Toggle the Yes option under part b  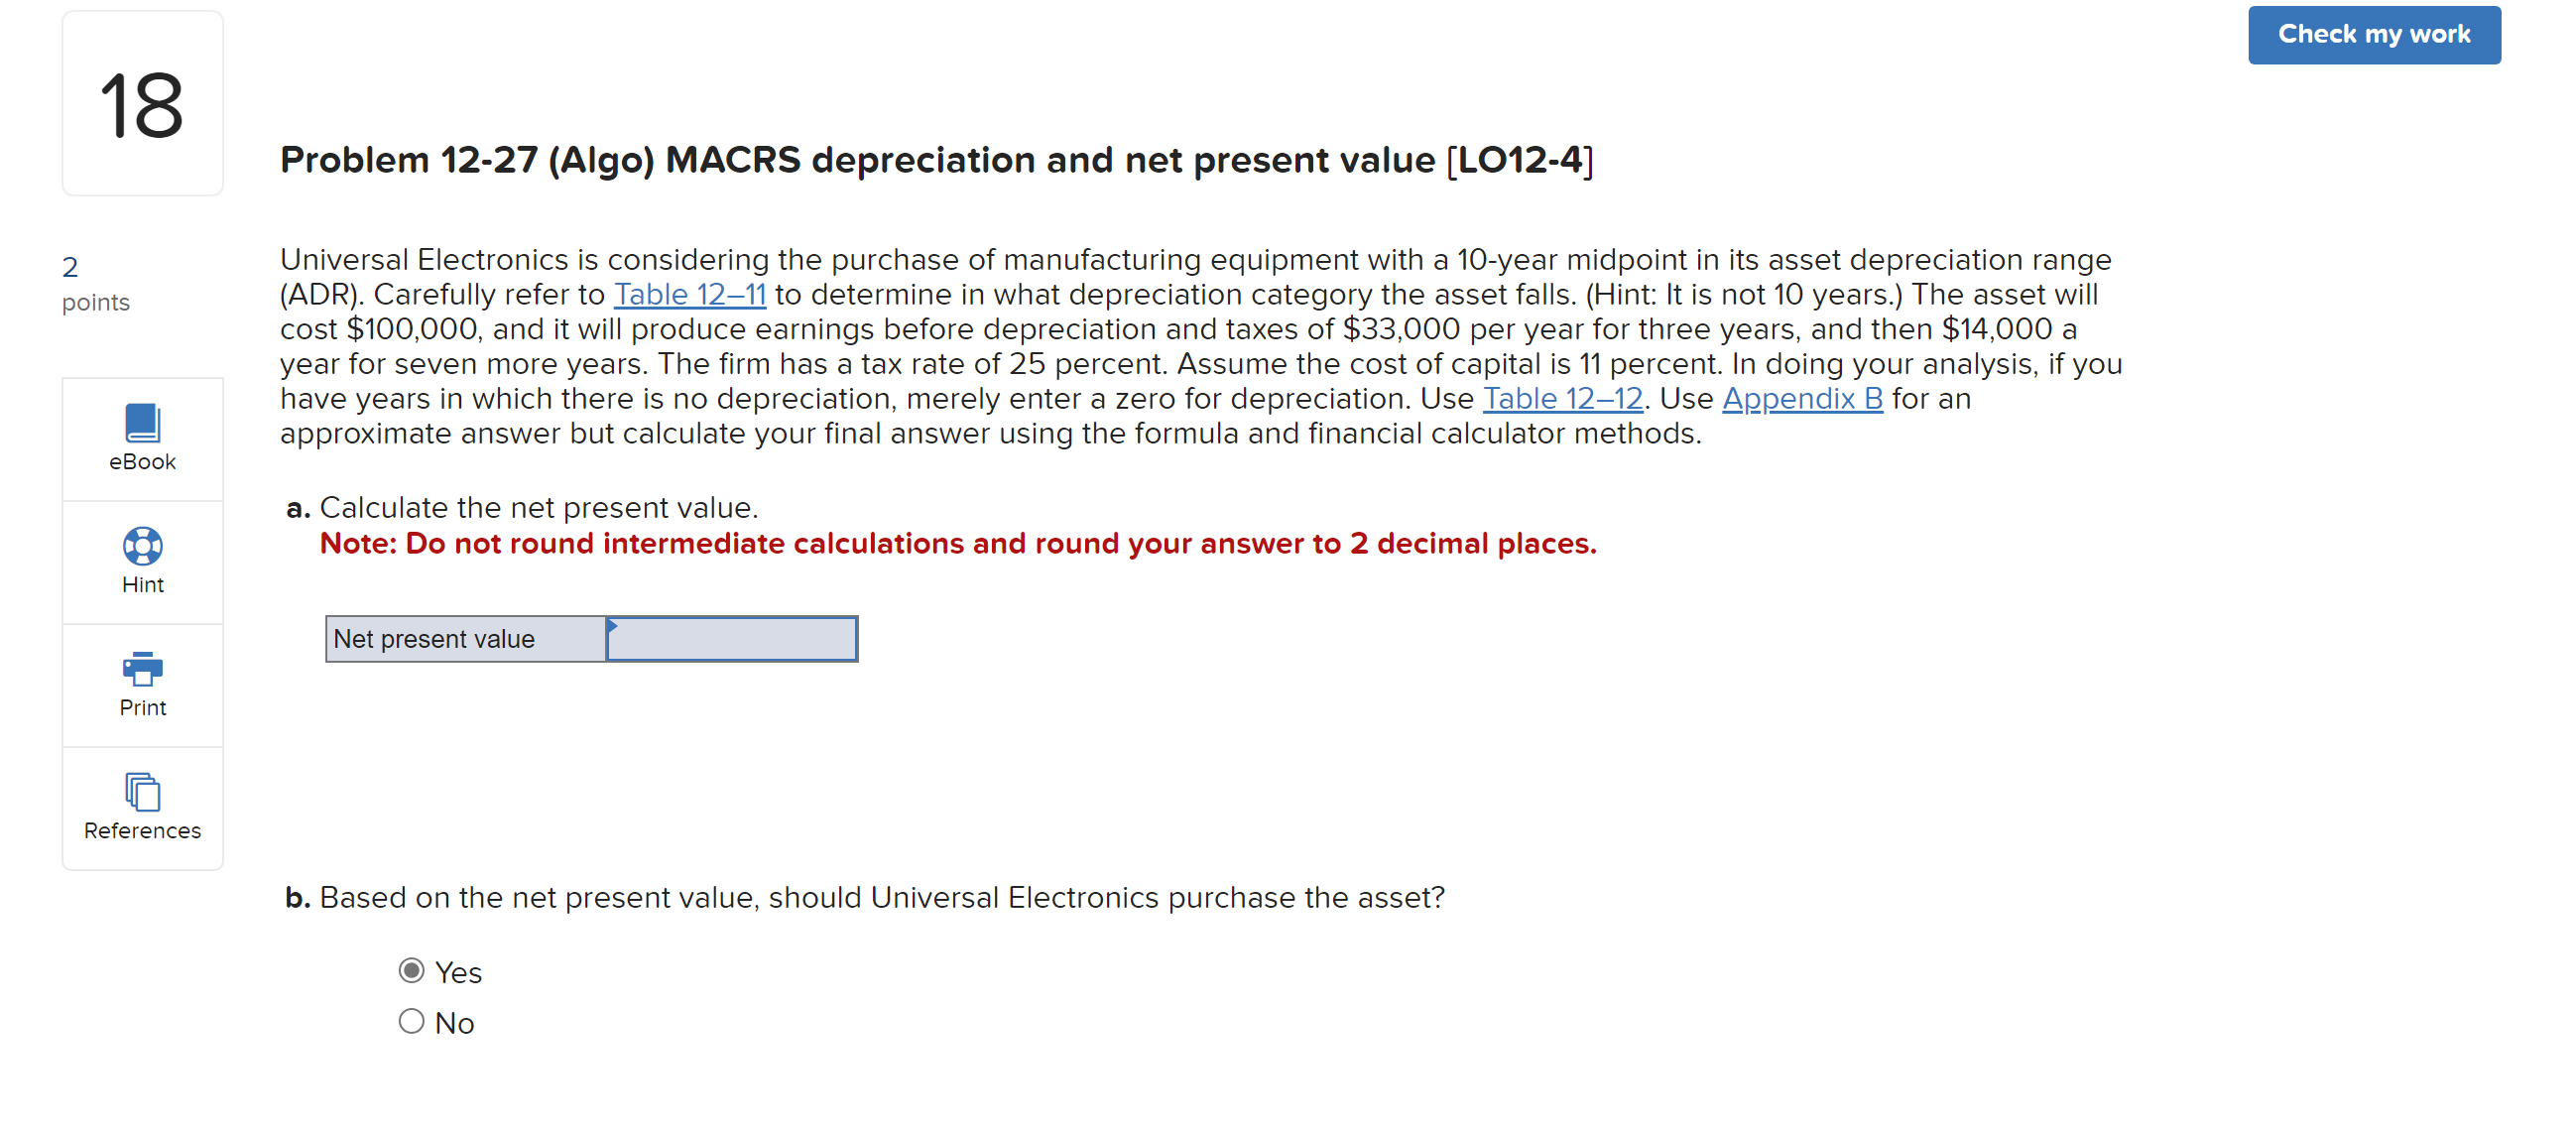point(410,969)
